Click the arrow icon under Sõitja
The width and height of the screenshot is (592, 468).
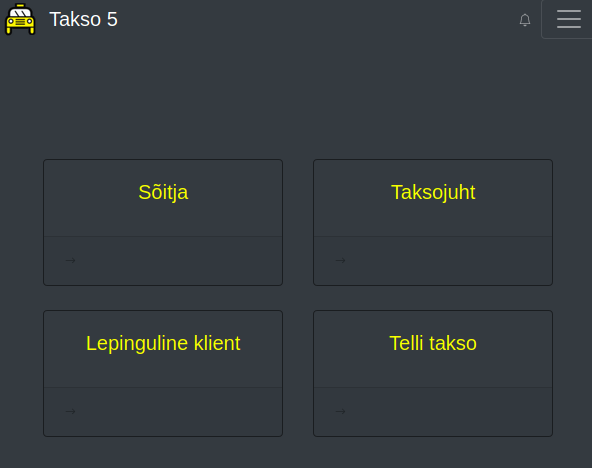(x=70, y=260)
